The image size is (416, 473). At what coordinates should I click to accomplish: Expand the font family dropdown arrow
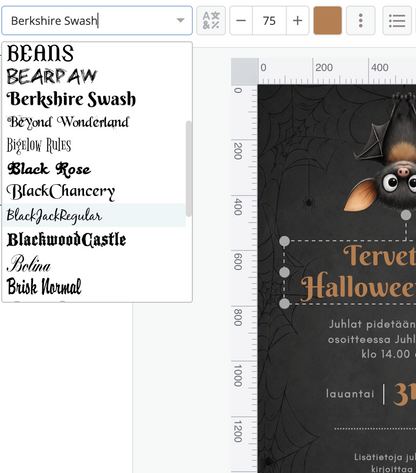pyautogui.click(x=180, y=20)
